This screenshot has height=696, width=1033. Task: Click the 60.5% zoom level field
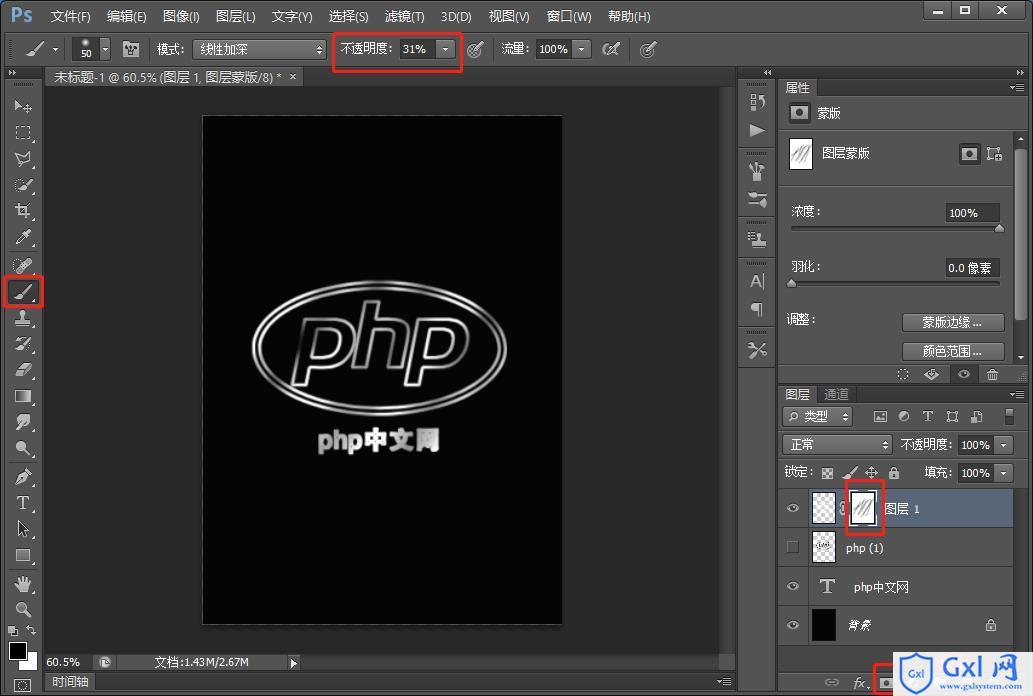(64, 662)
